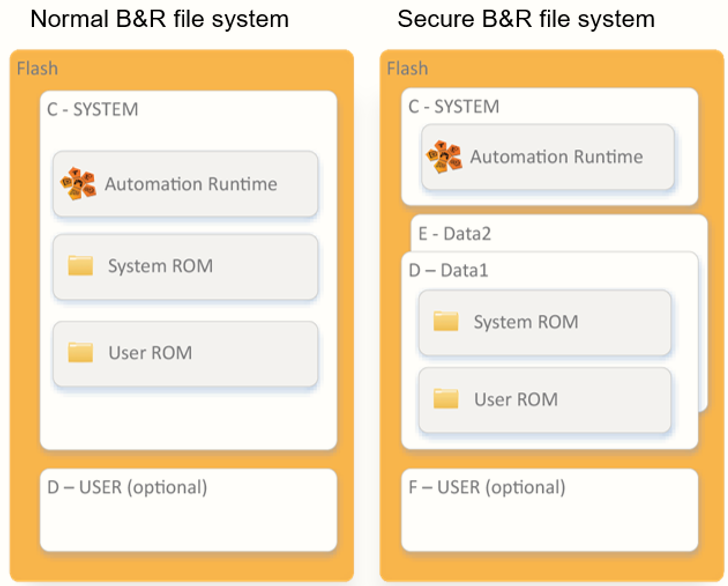Select the User ROM folder icon in D – Data1

[x=446, y=399]
